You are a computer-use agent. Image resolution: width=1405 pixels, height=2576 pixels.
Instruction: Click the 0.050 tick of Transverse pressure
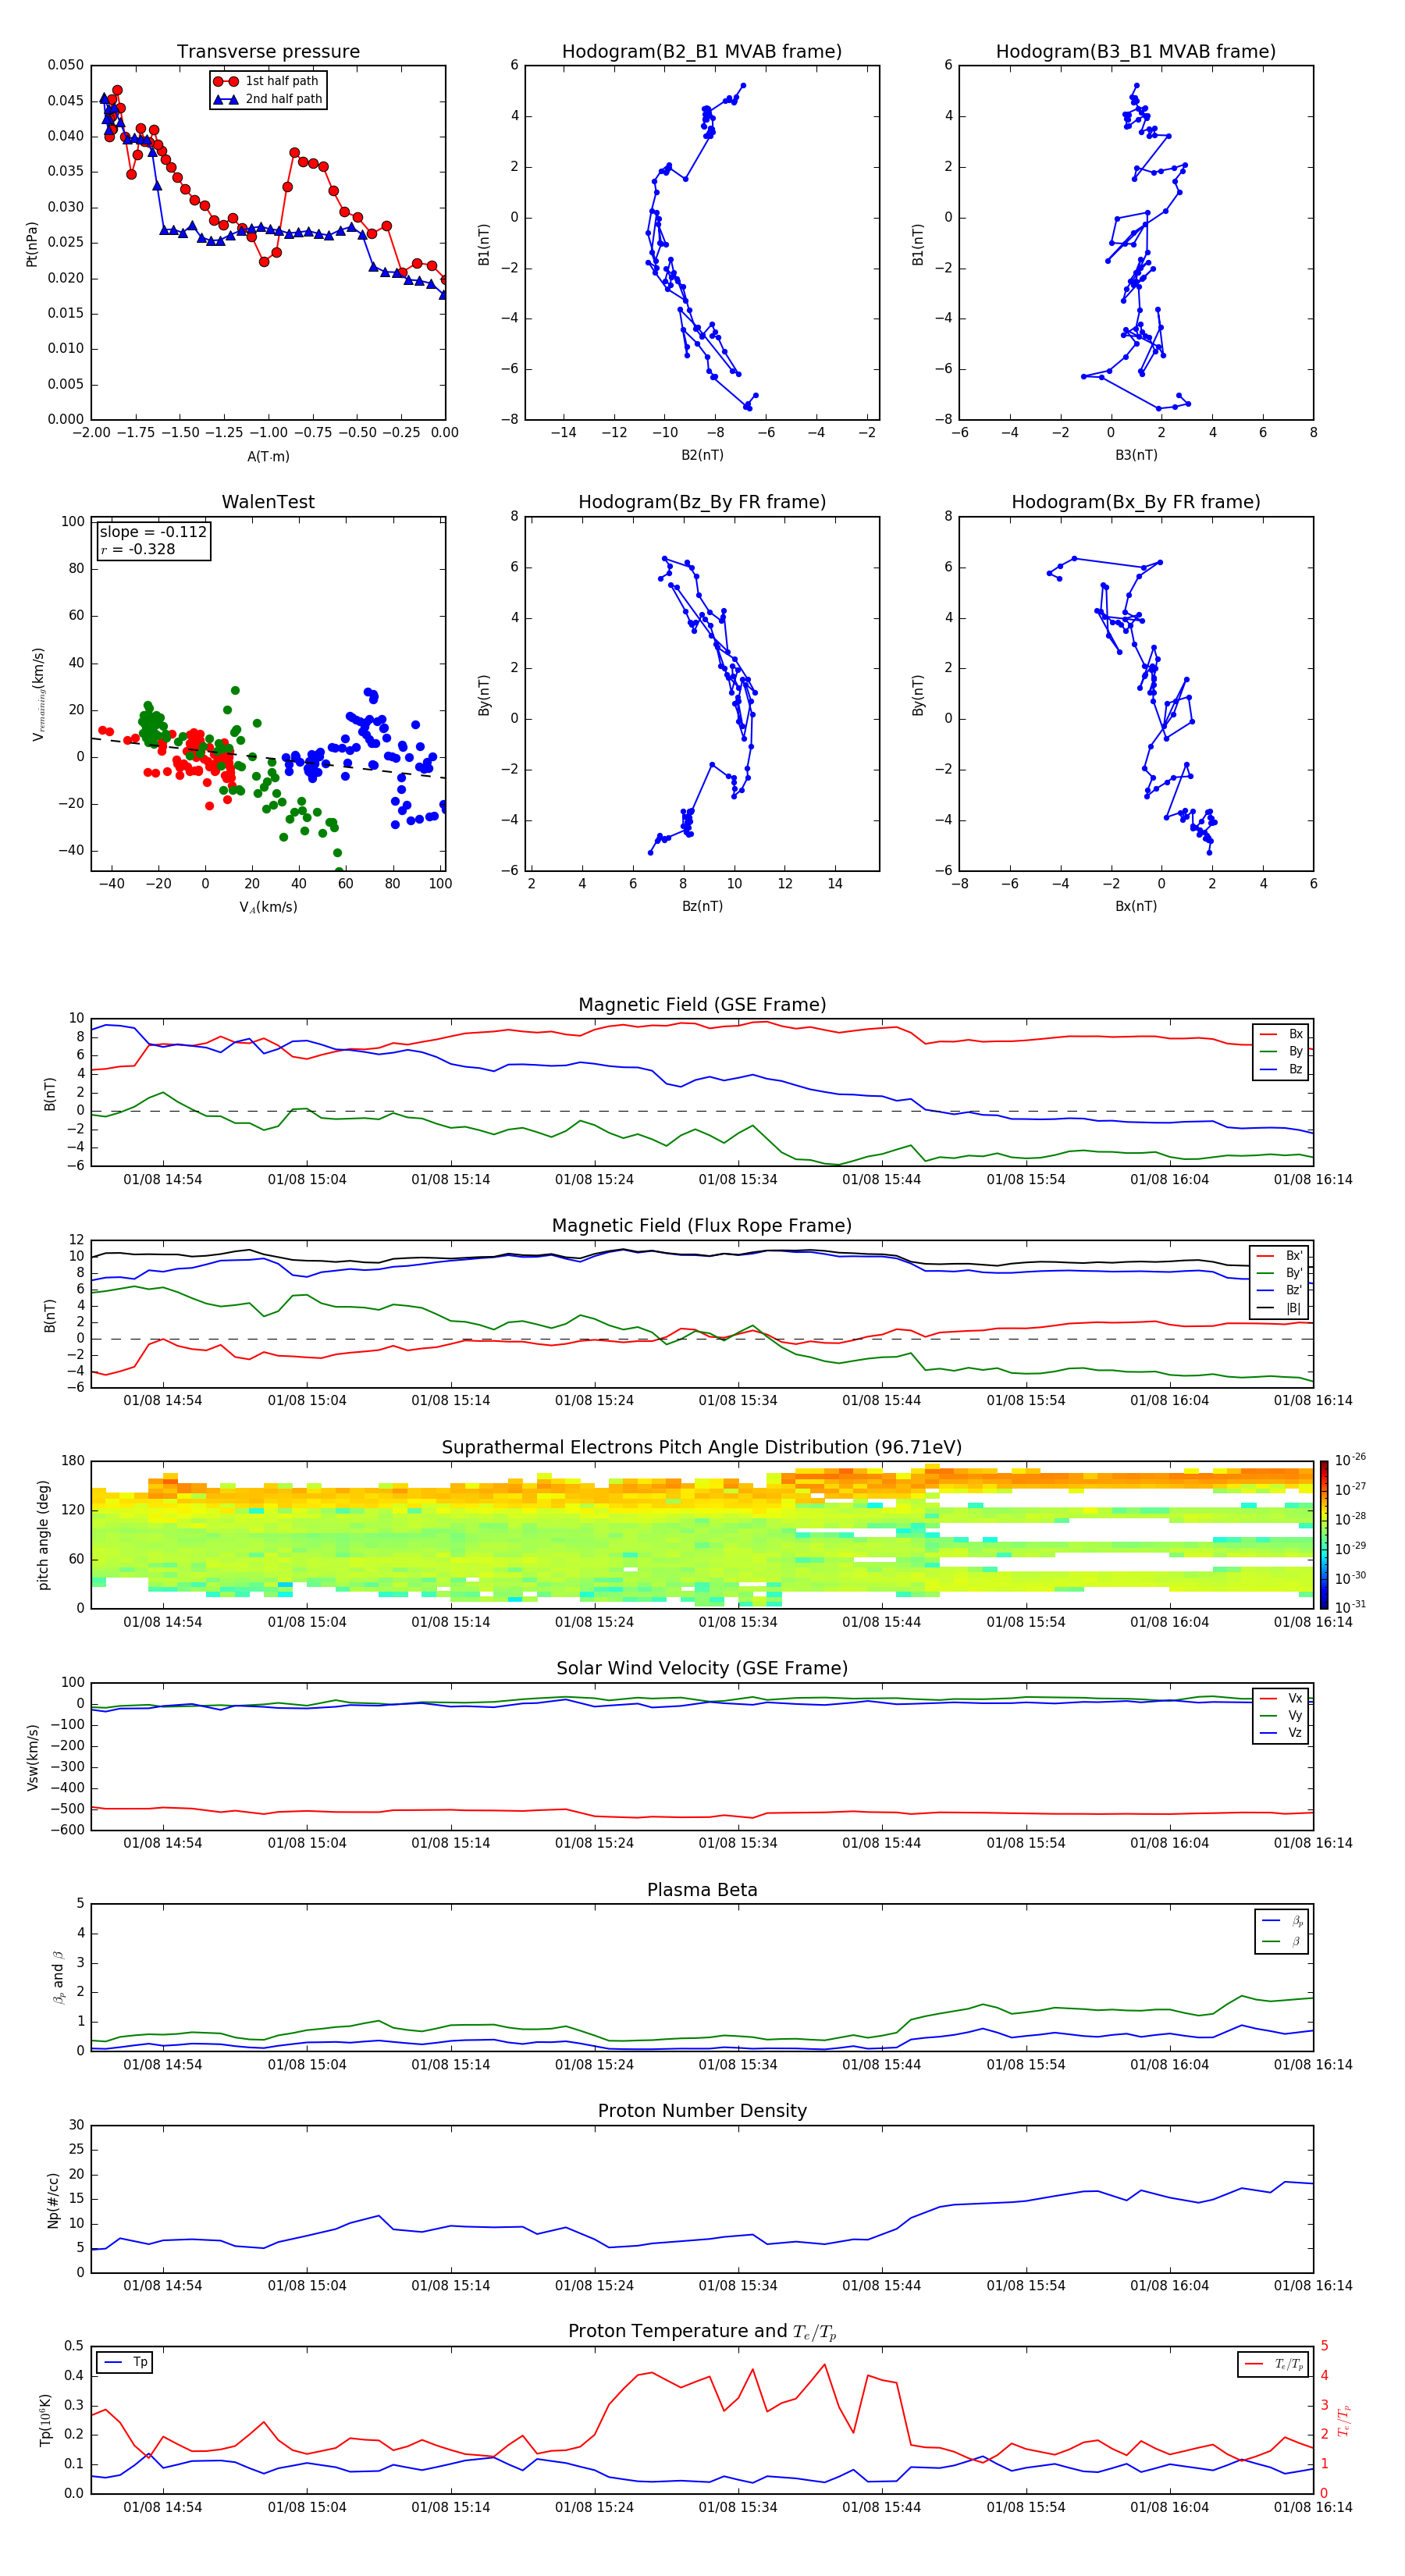(x=66, y=65)
